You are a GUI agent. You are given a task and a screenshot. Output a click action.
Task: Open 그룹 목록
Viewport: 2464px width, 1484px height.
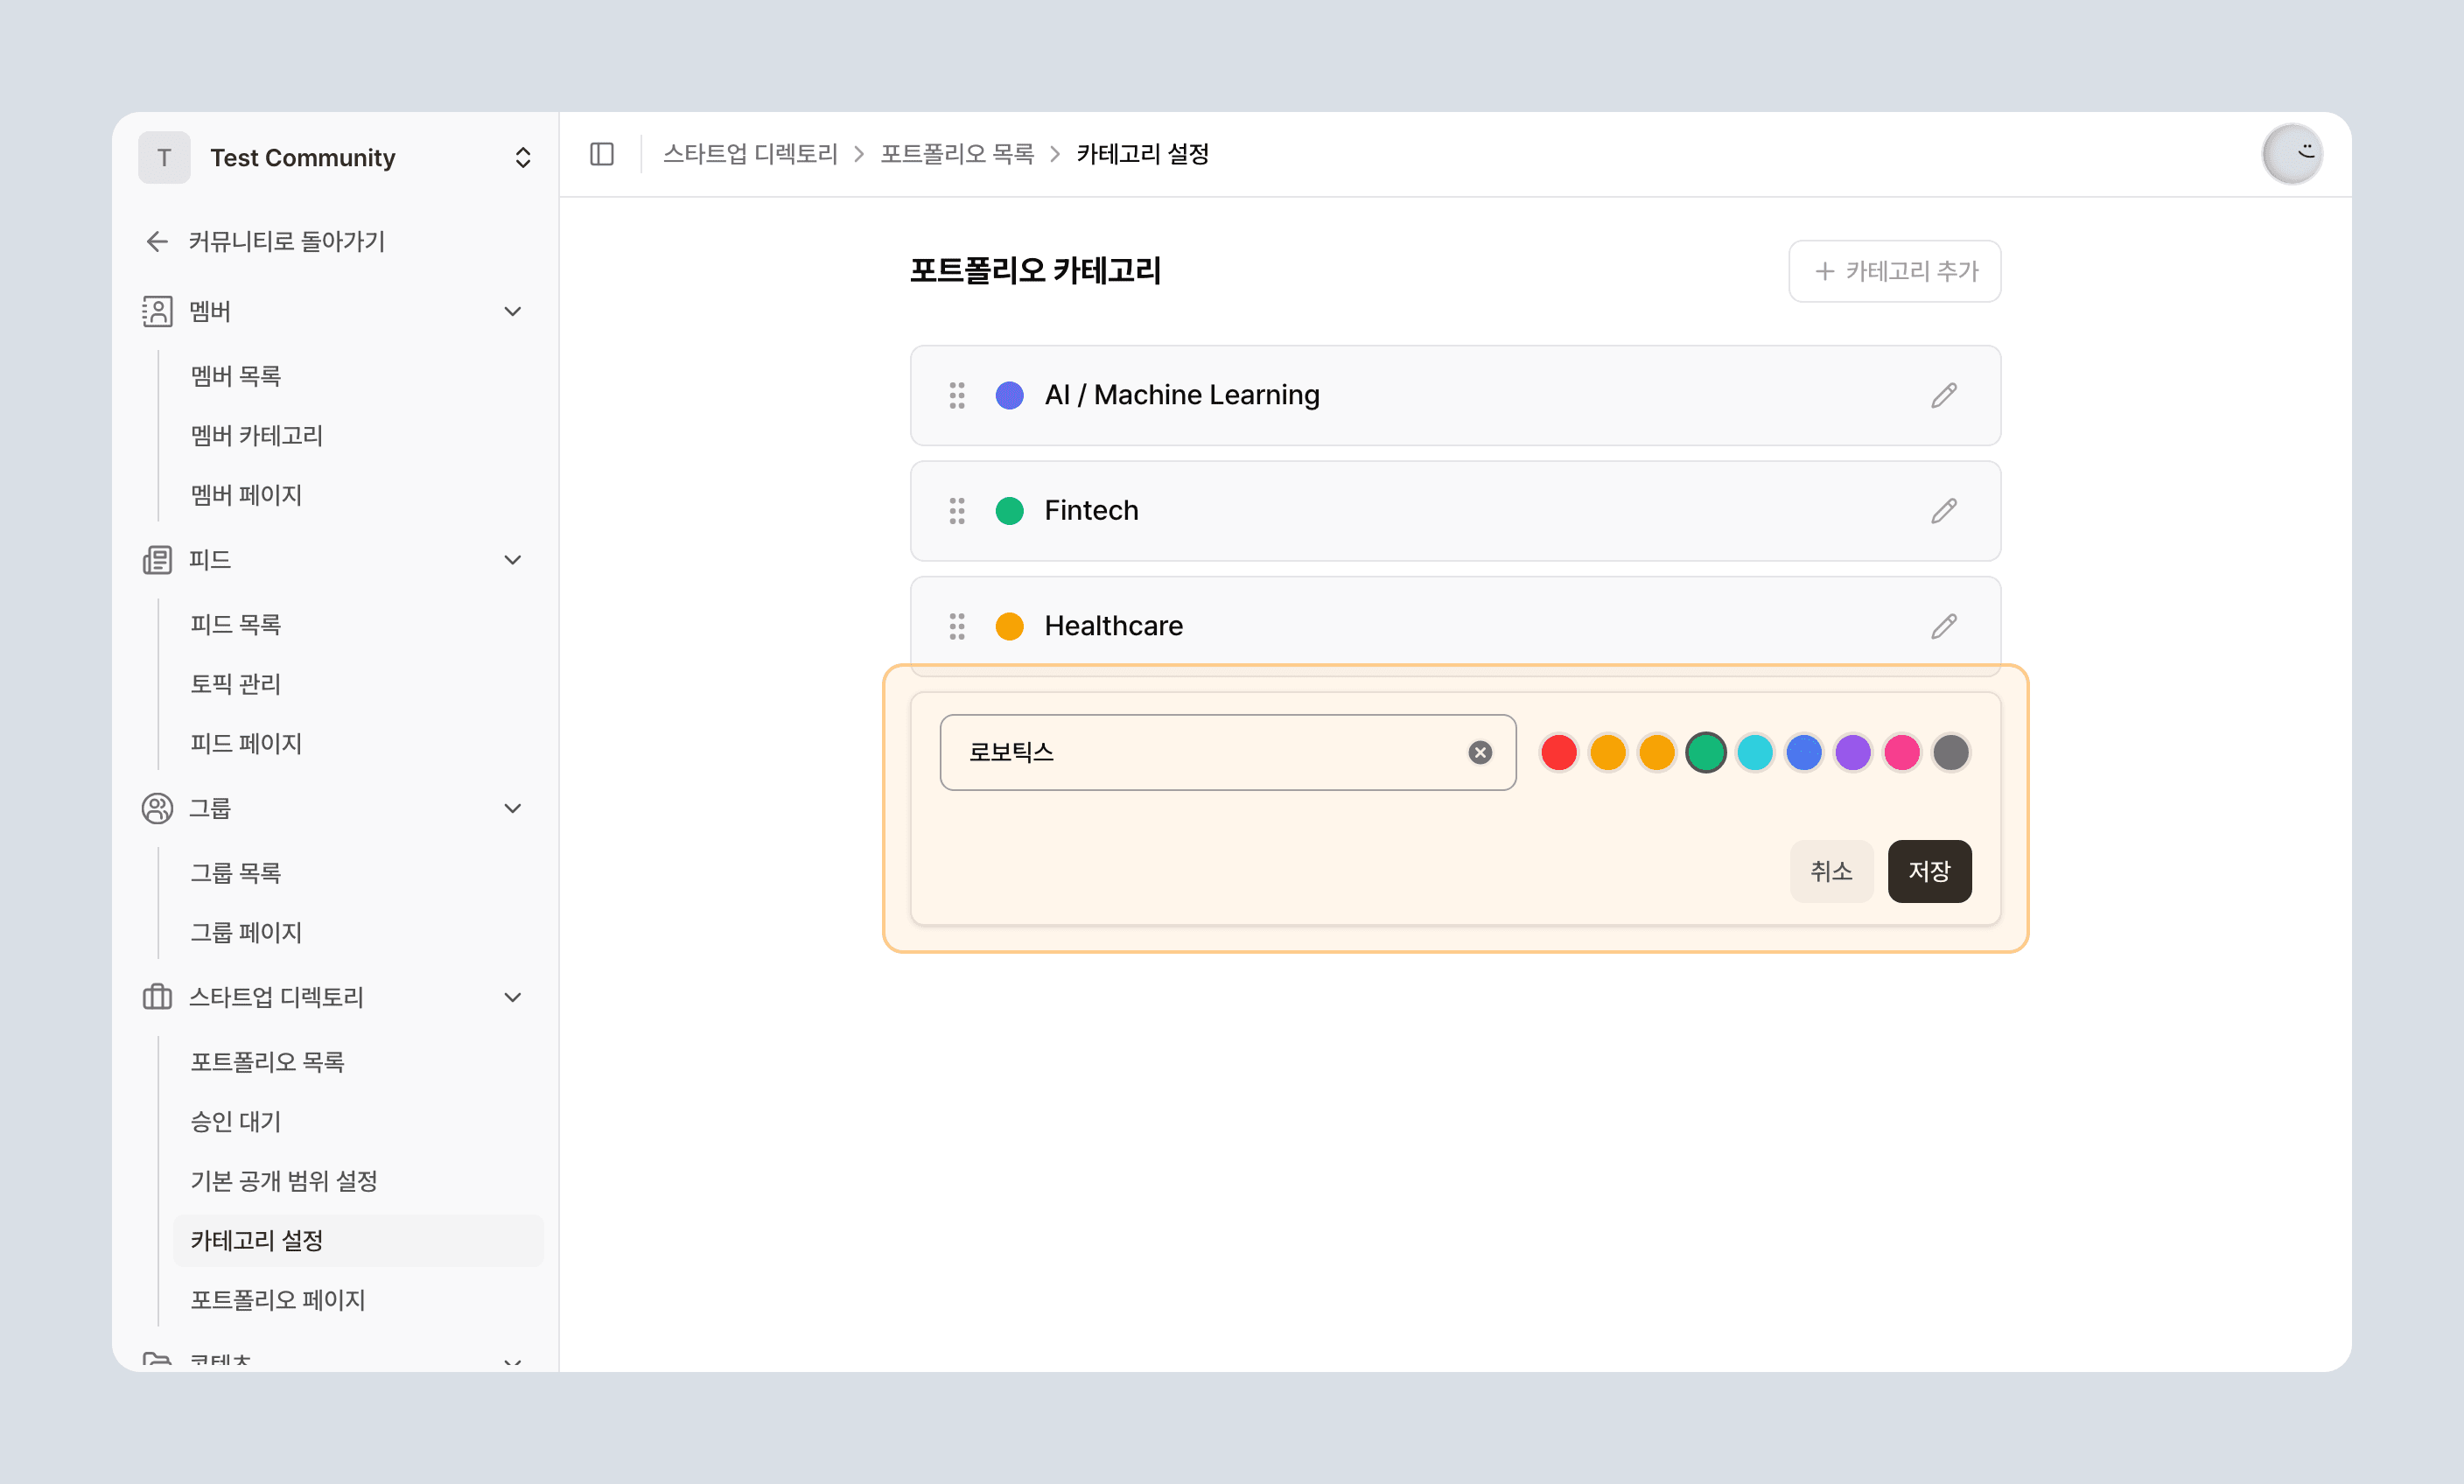point(236,873)
